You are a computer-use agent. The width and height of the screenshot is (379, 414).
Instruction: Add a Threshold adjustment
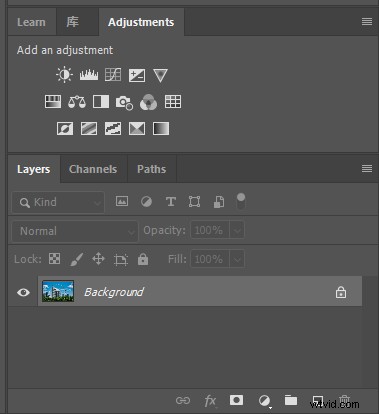point(113,128)
